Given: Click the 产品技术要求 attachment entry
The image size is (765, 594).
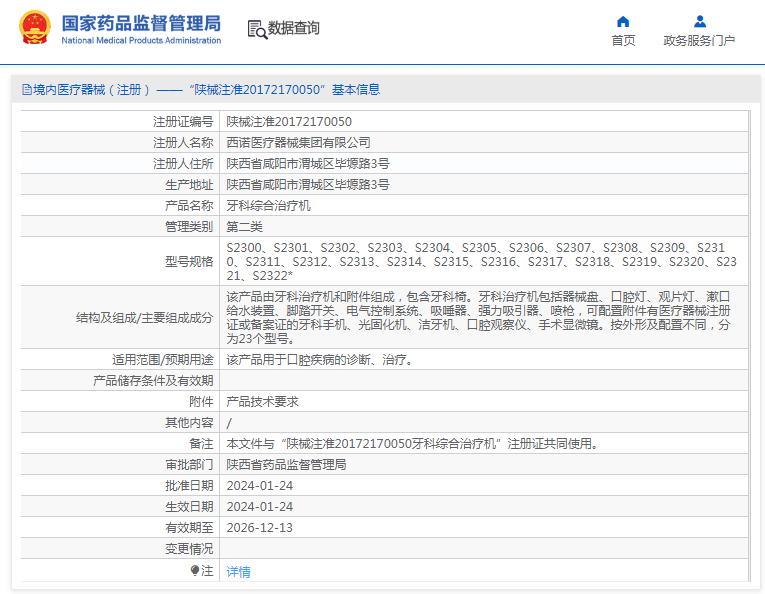Looking at the screenshot, I should 262,402.
